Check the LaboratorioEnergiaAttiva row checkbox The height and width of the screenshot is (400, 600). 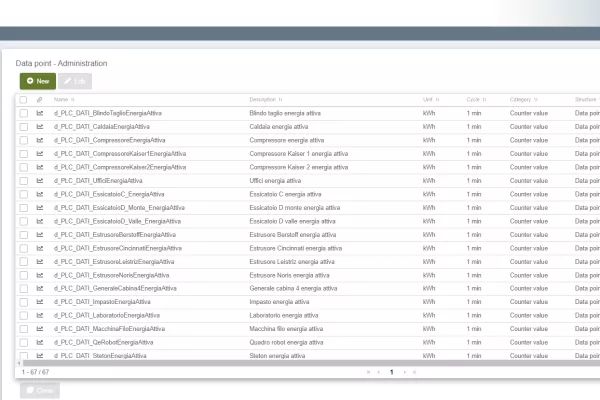click(x=24, y=315)
